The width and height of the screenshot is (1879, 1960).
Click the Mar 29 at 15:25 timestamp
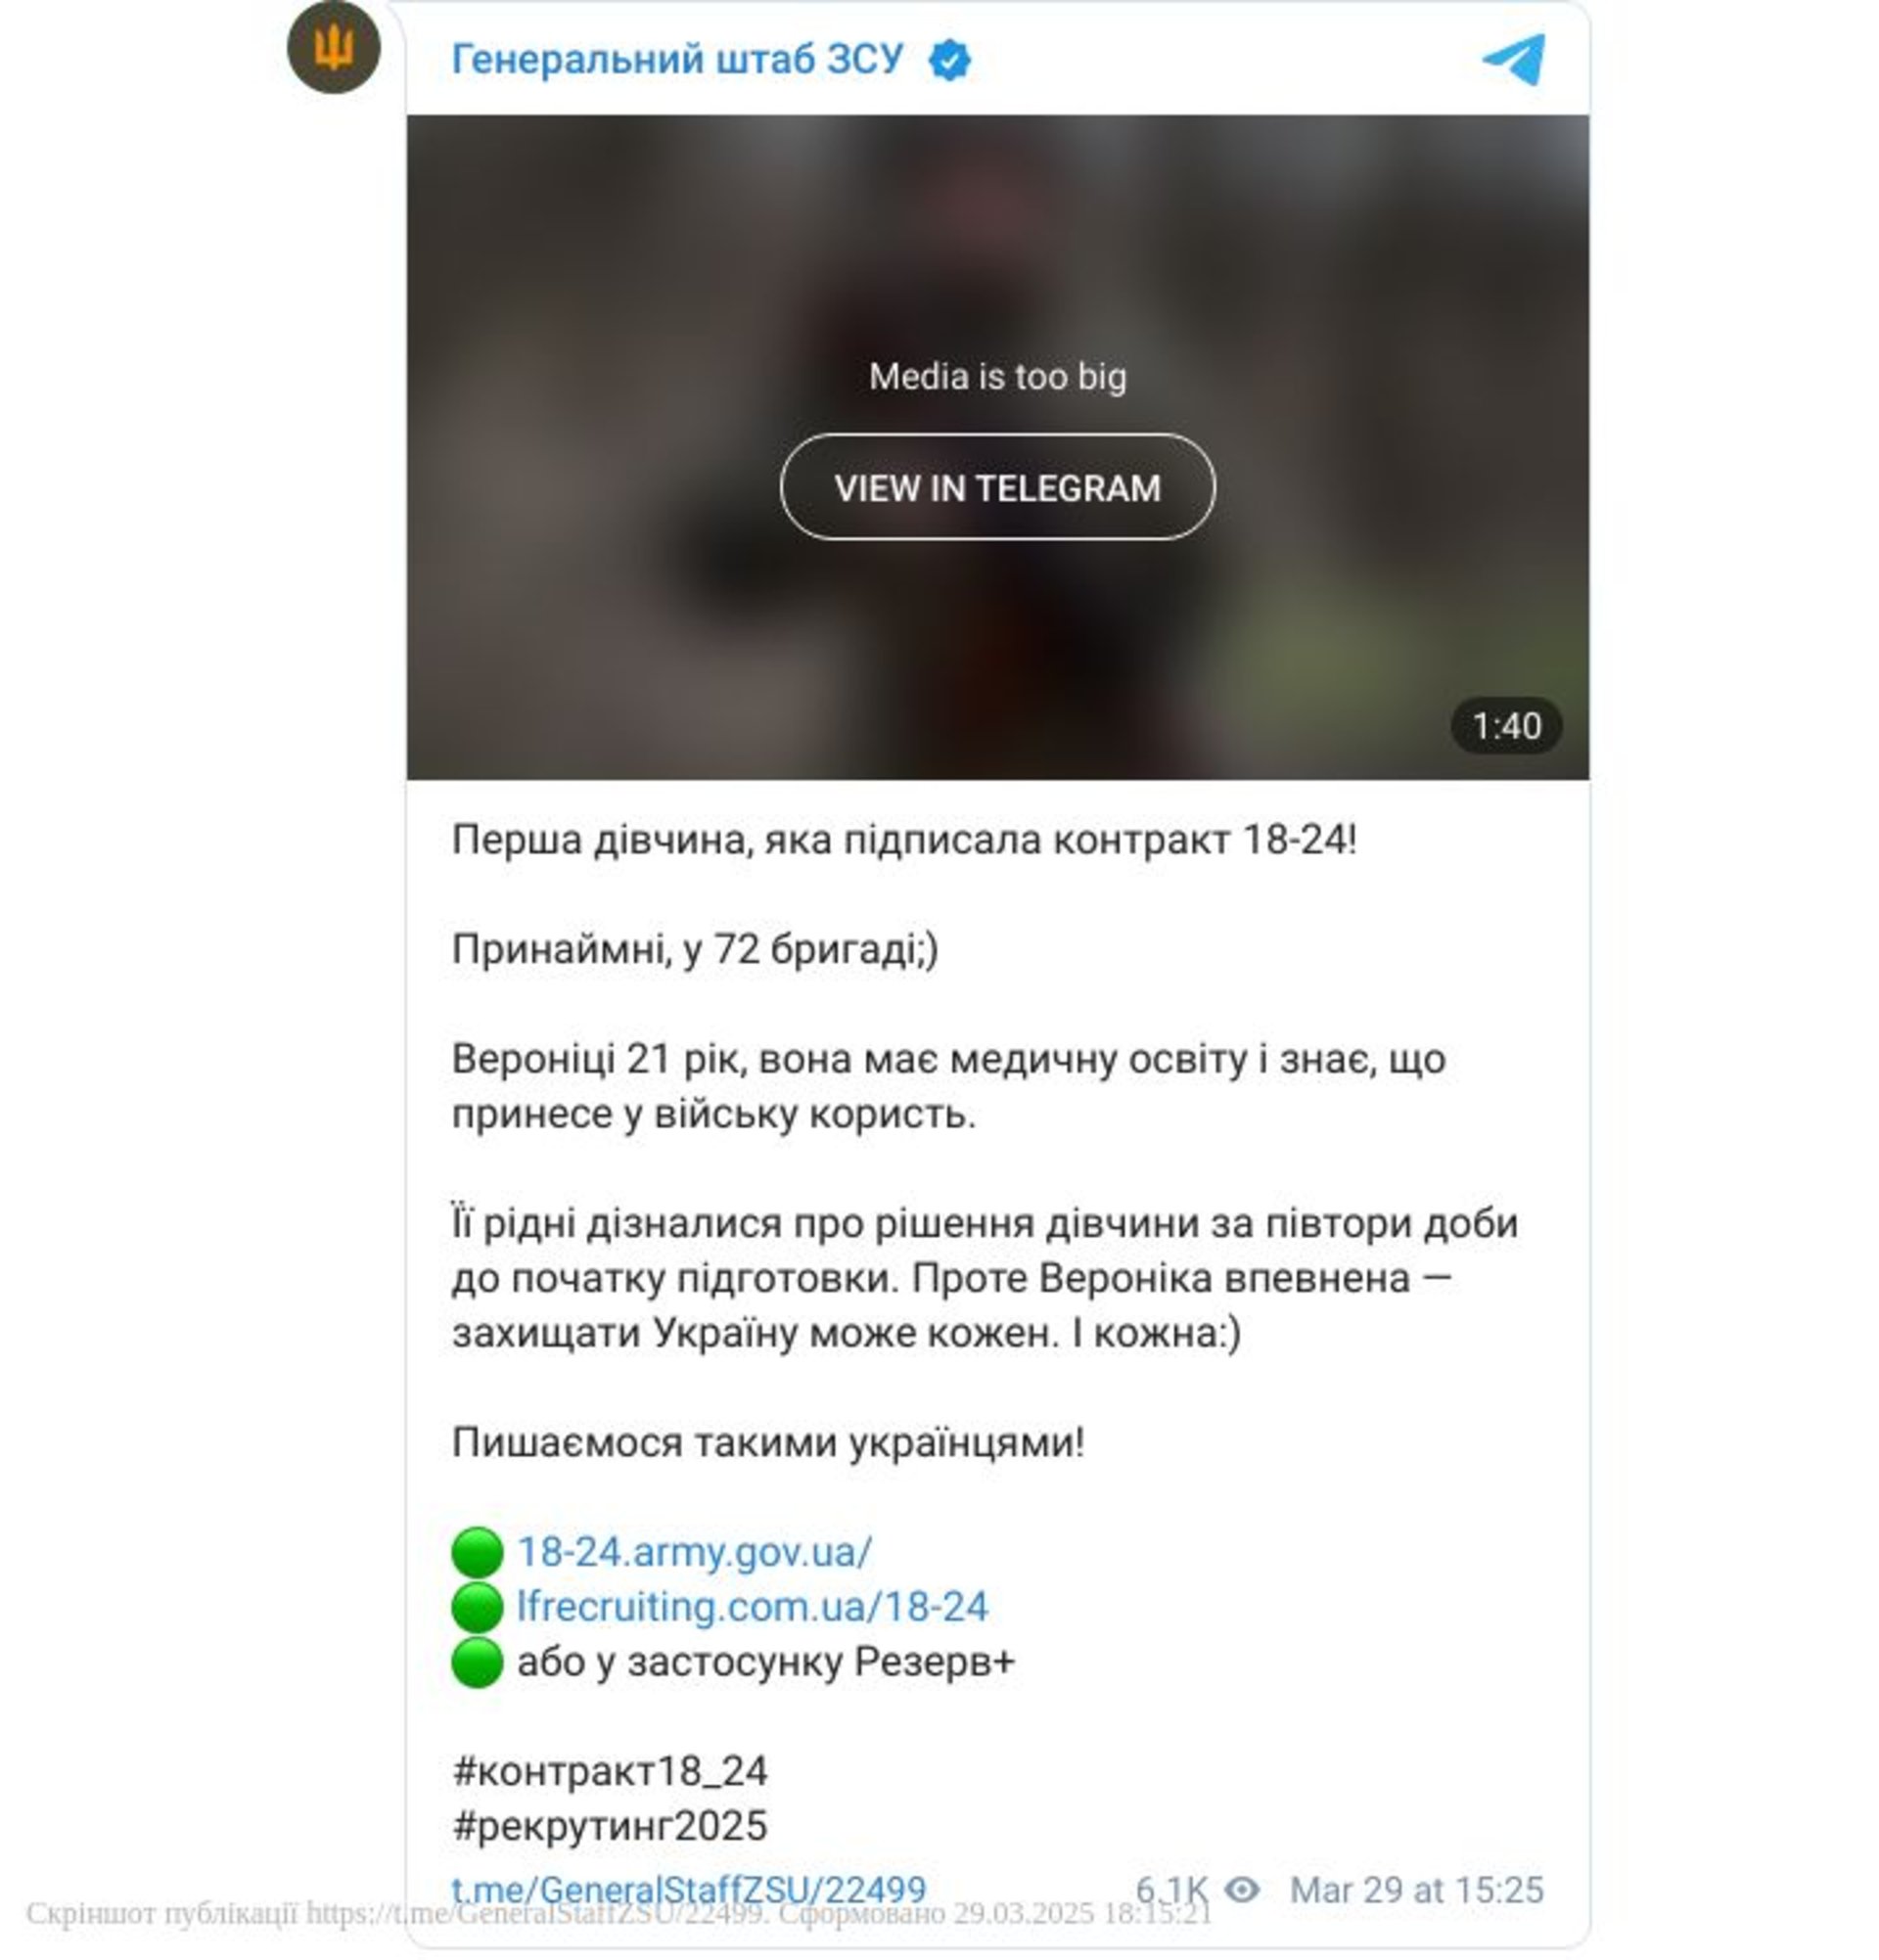click(1416, 1889)
